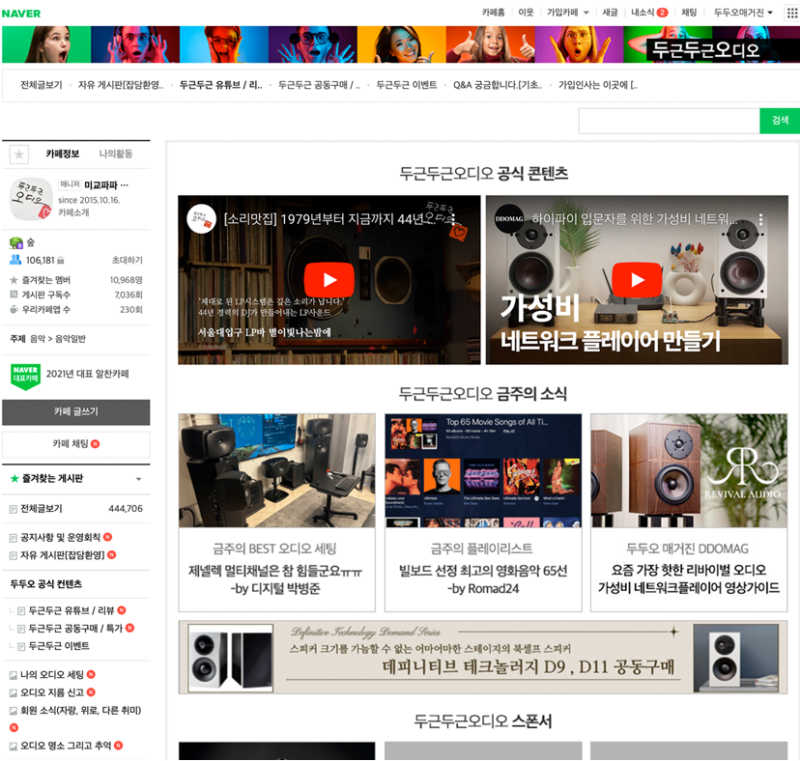Click the 미교파파 manager more options
This screenshot has width=800, height=761.
coord(124,185)
